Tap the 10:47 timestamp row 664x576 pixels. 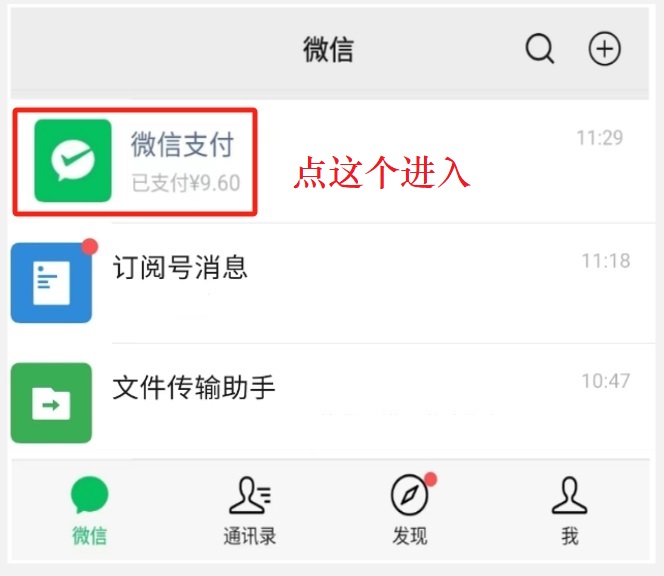pyautogui.click(x=606, y=381)
